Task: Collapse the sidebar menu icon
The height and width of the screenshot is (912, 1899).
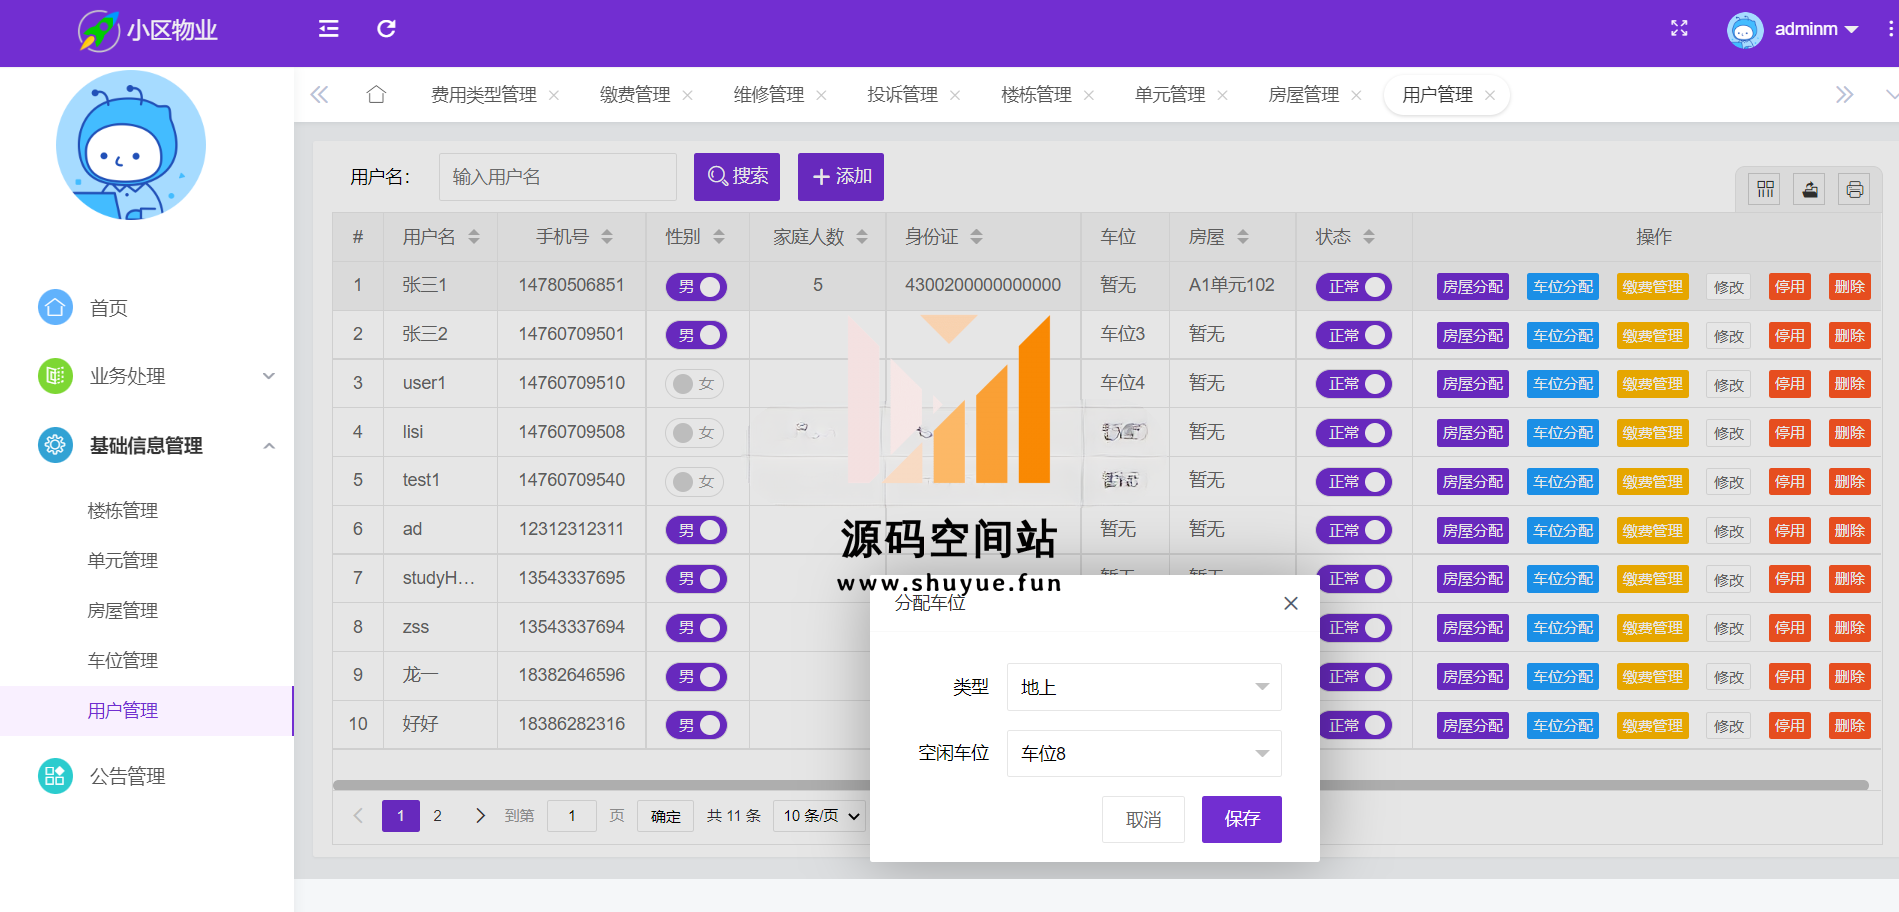Action: pos(328,29)
